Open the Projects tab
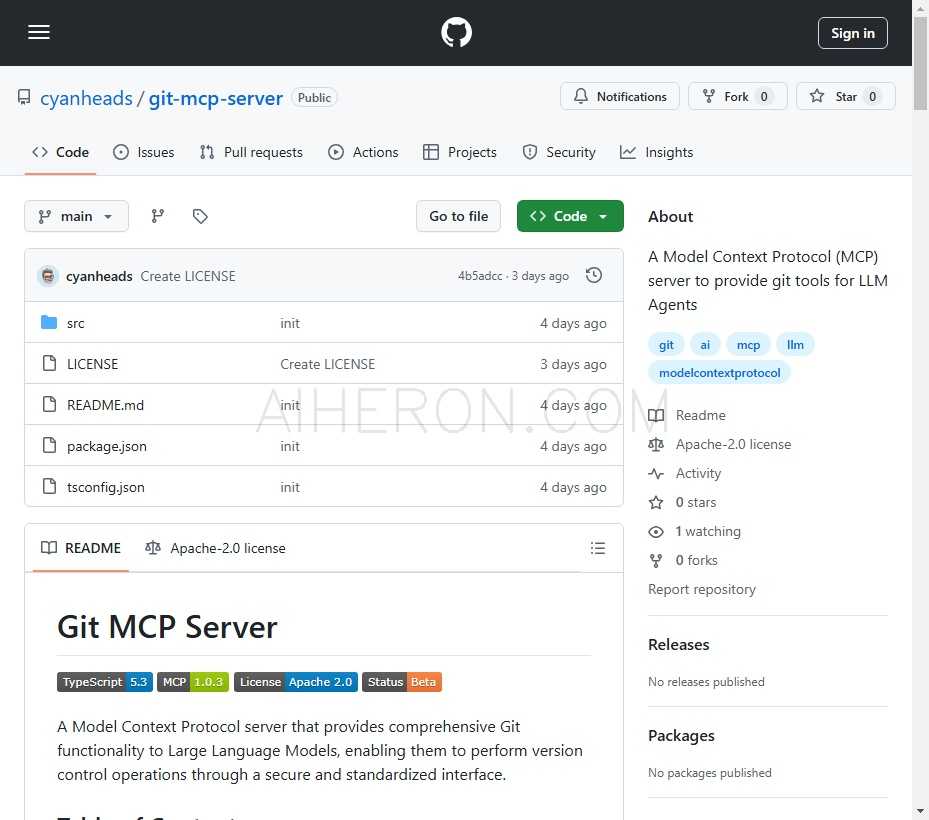 [x=460, y=152]
